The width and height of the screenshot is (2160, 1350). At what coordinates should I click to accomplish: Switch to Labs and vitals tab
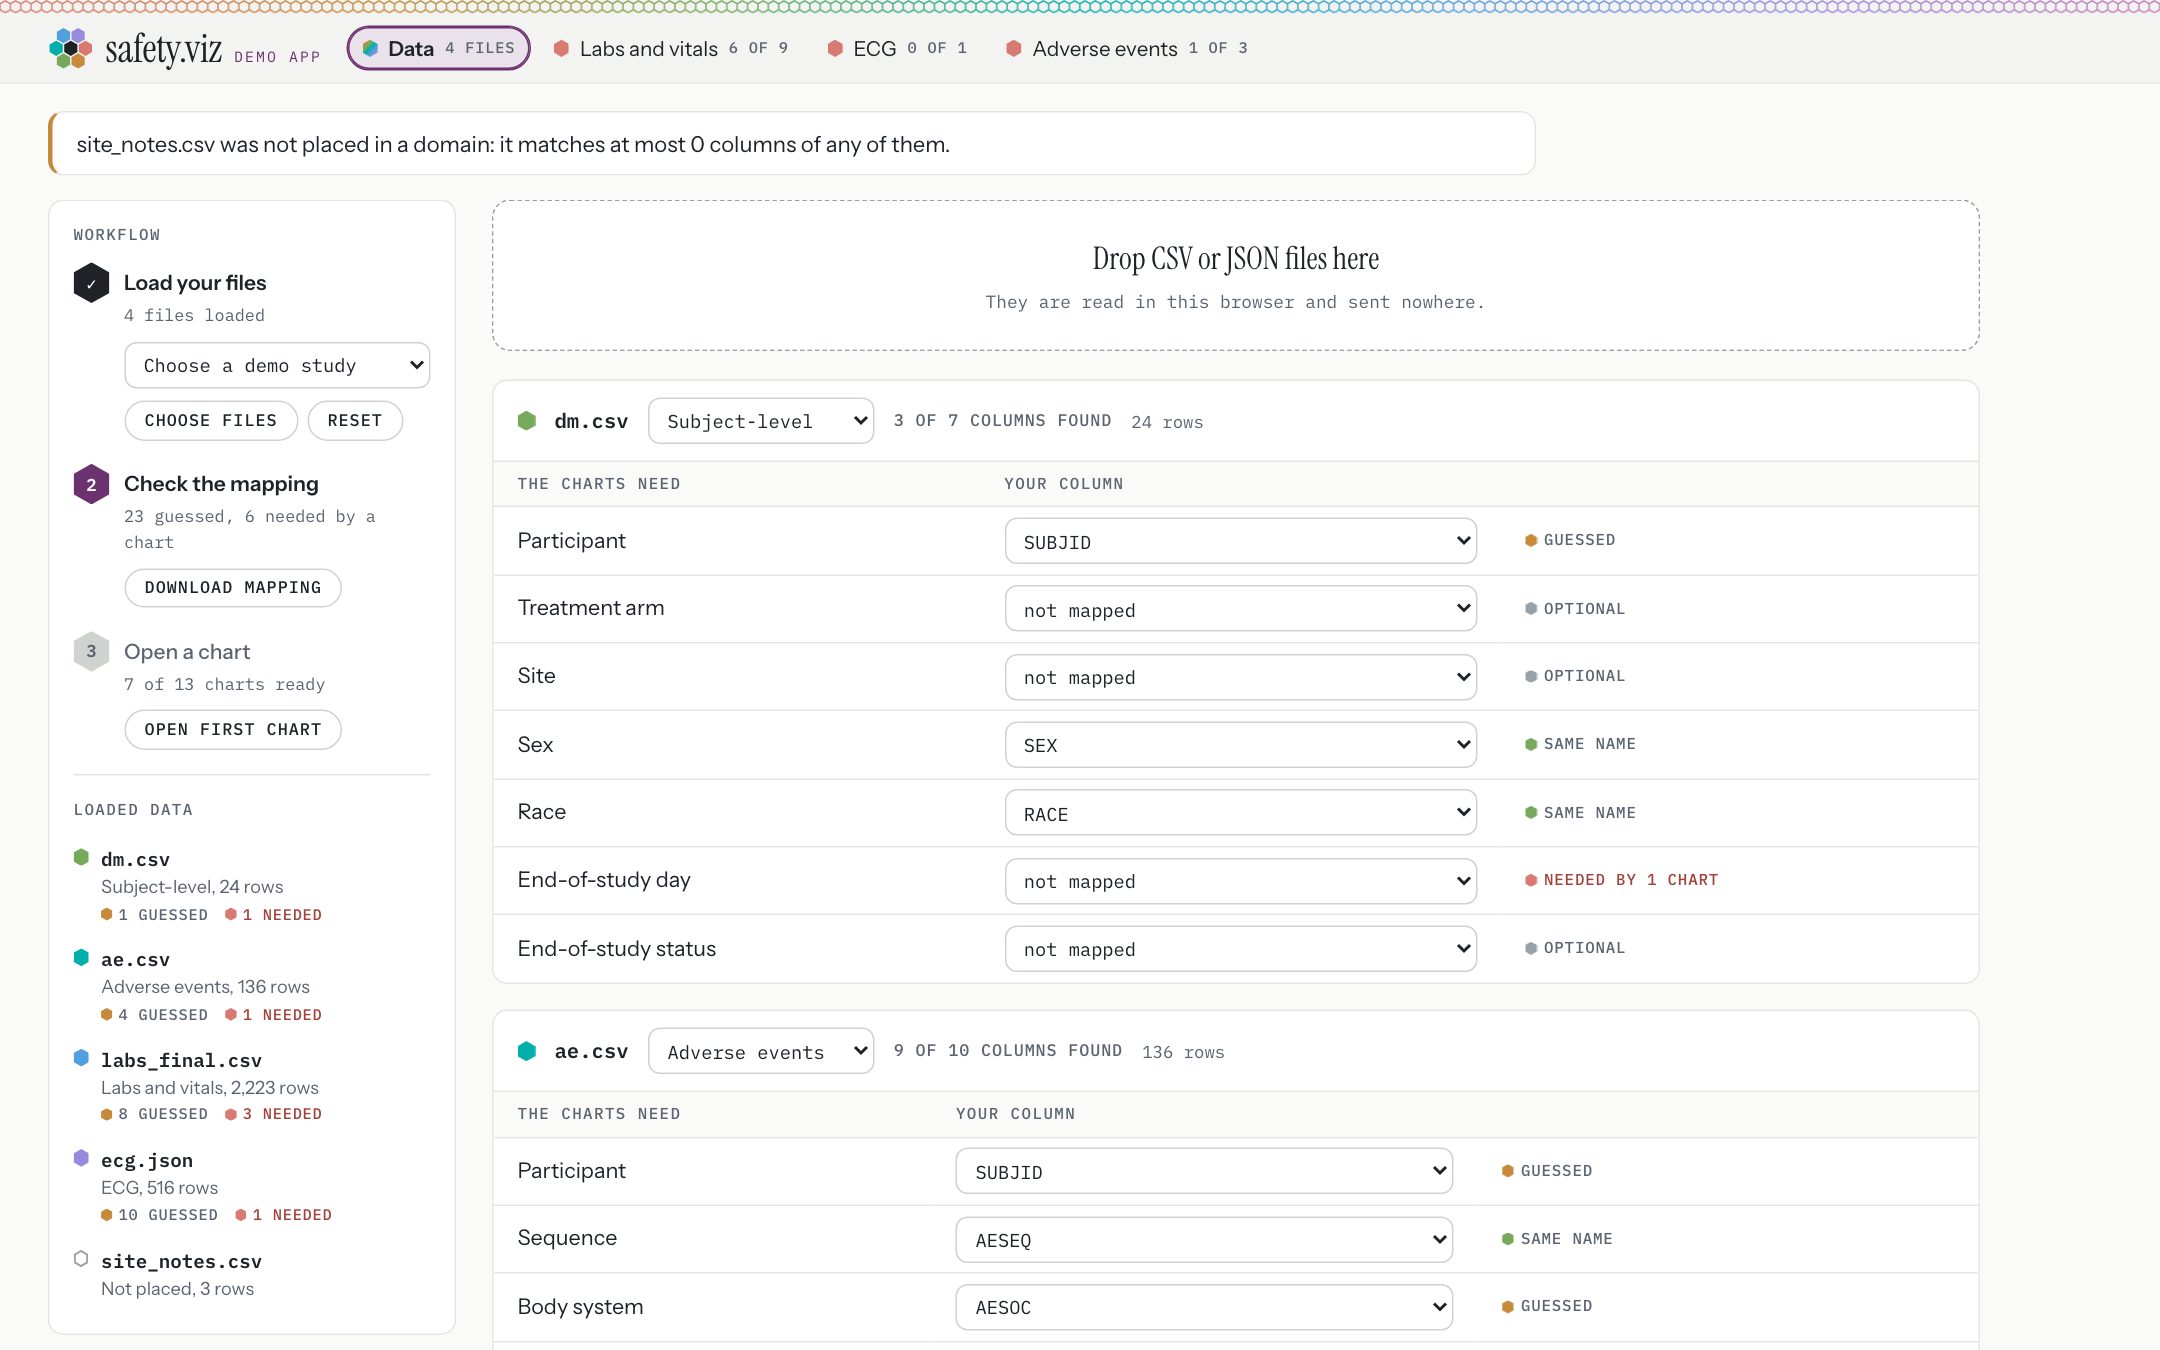(x=671, y=48)
